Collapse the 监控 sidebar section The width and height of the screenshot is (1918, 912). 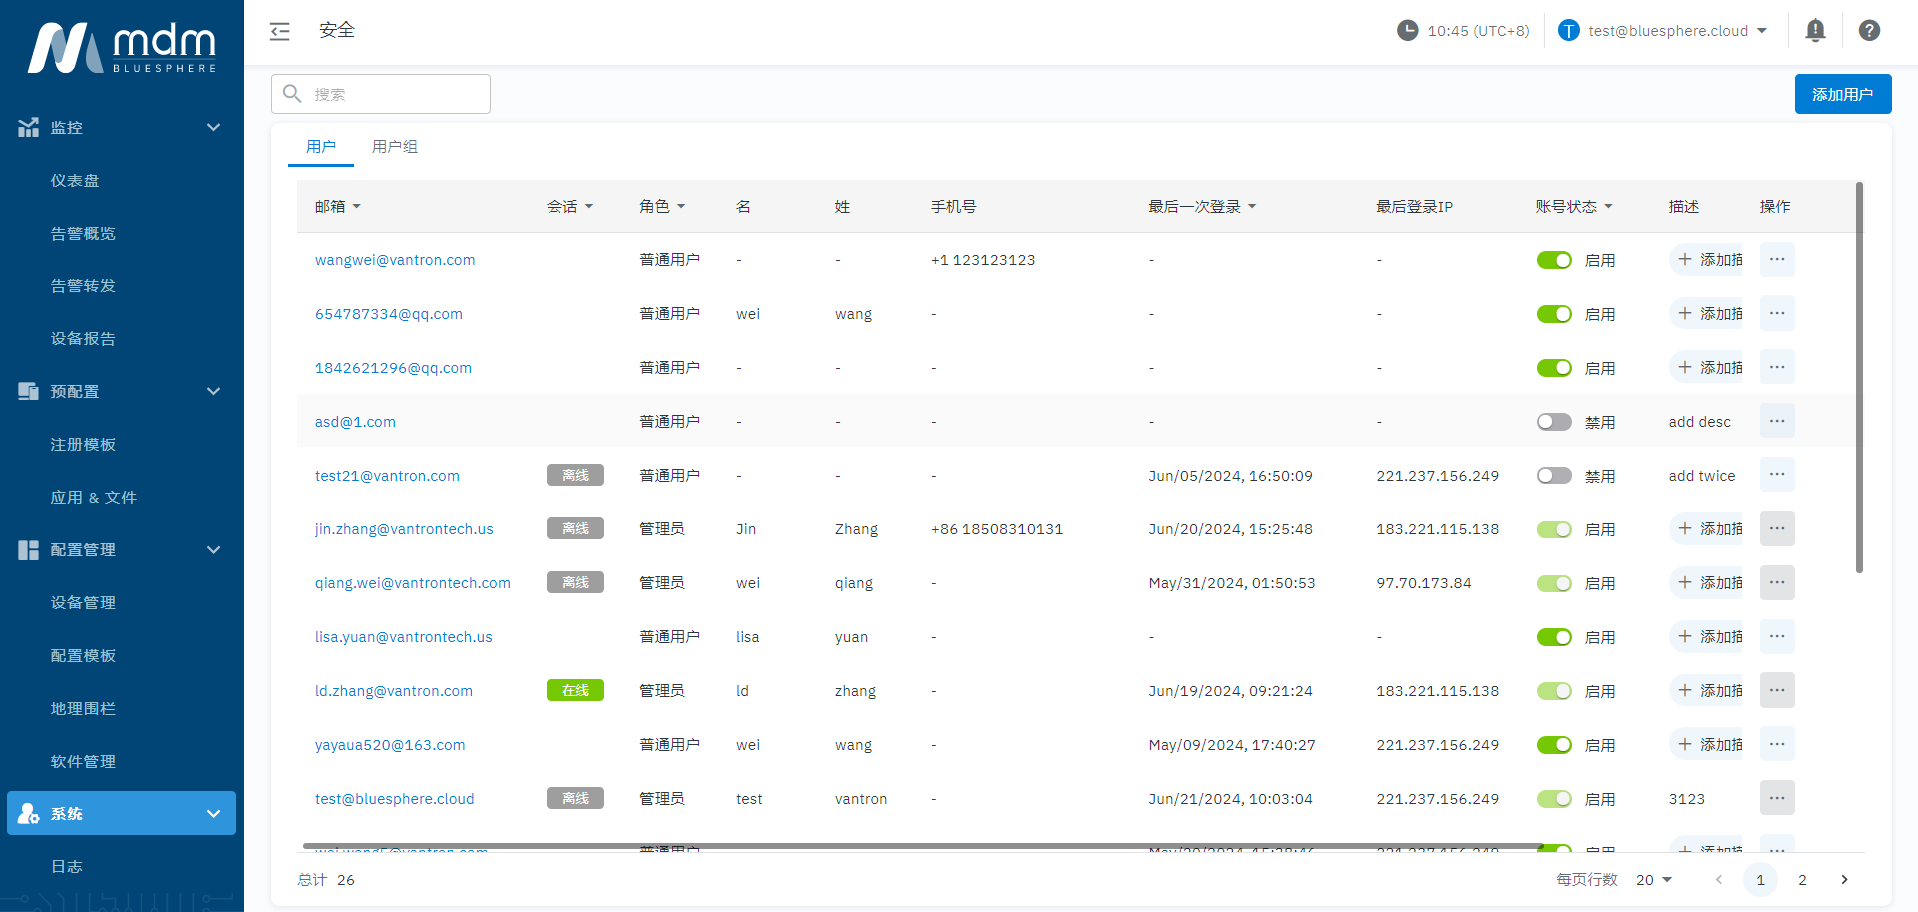point(213,127)
